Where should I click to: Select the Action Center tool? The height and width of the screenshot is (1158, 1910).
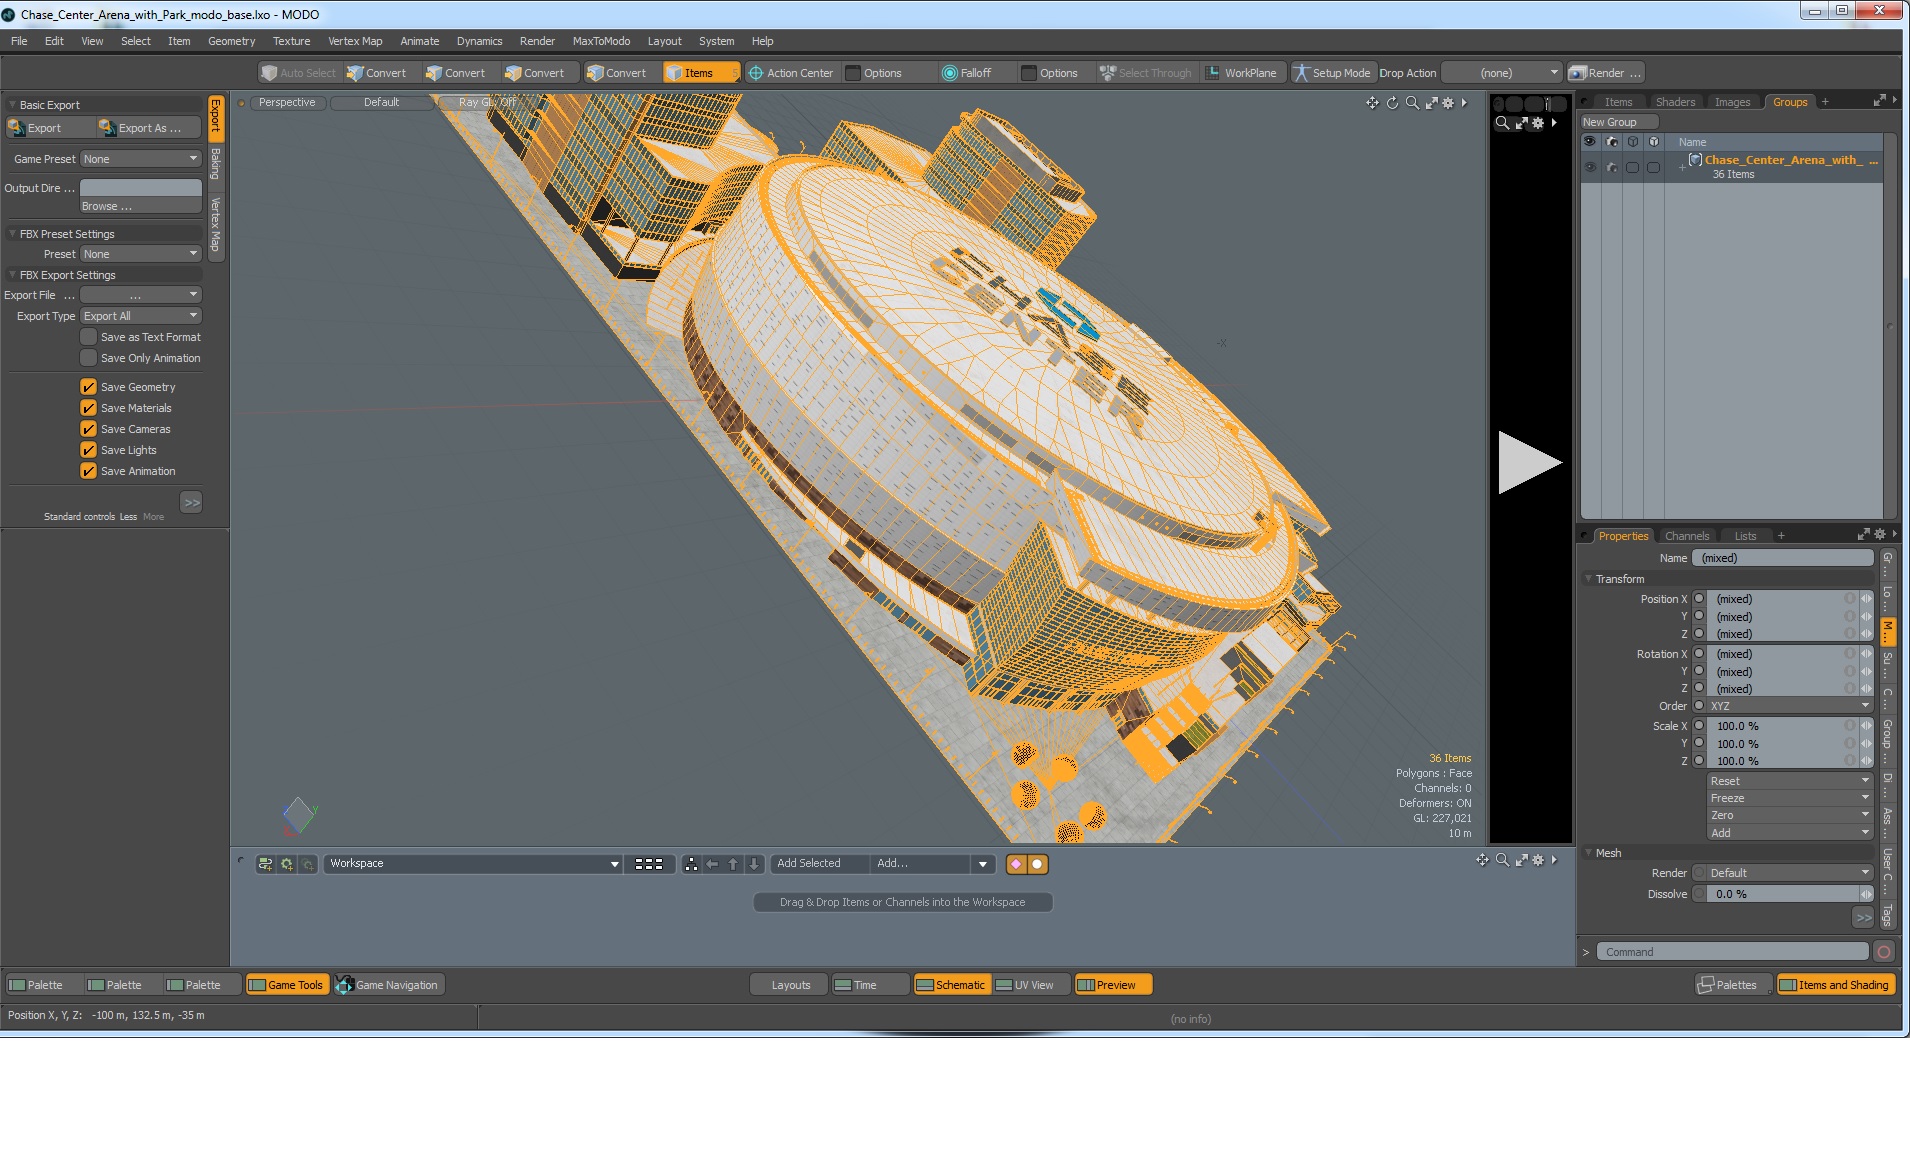point(790,73)
